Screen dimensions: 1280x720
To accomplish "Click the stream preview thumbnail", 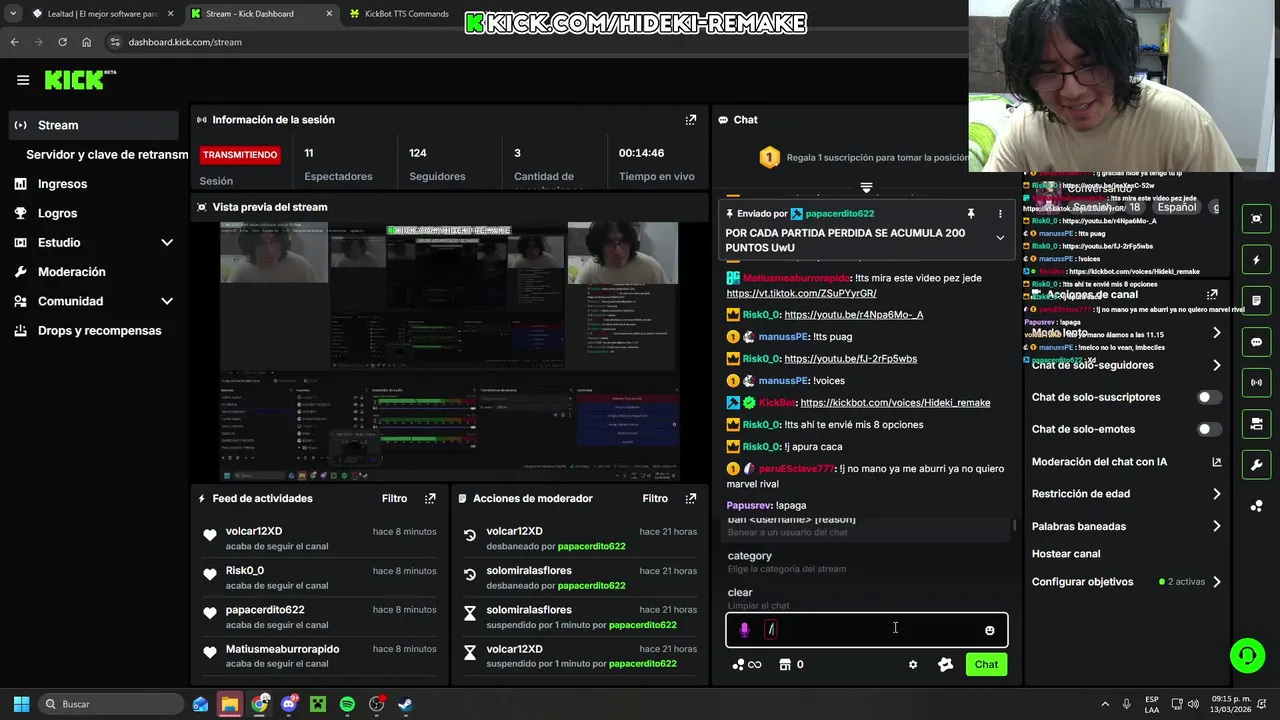I will 449,351.
